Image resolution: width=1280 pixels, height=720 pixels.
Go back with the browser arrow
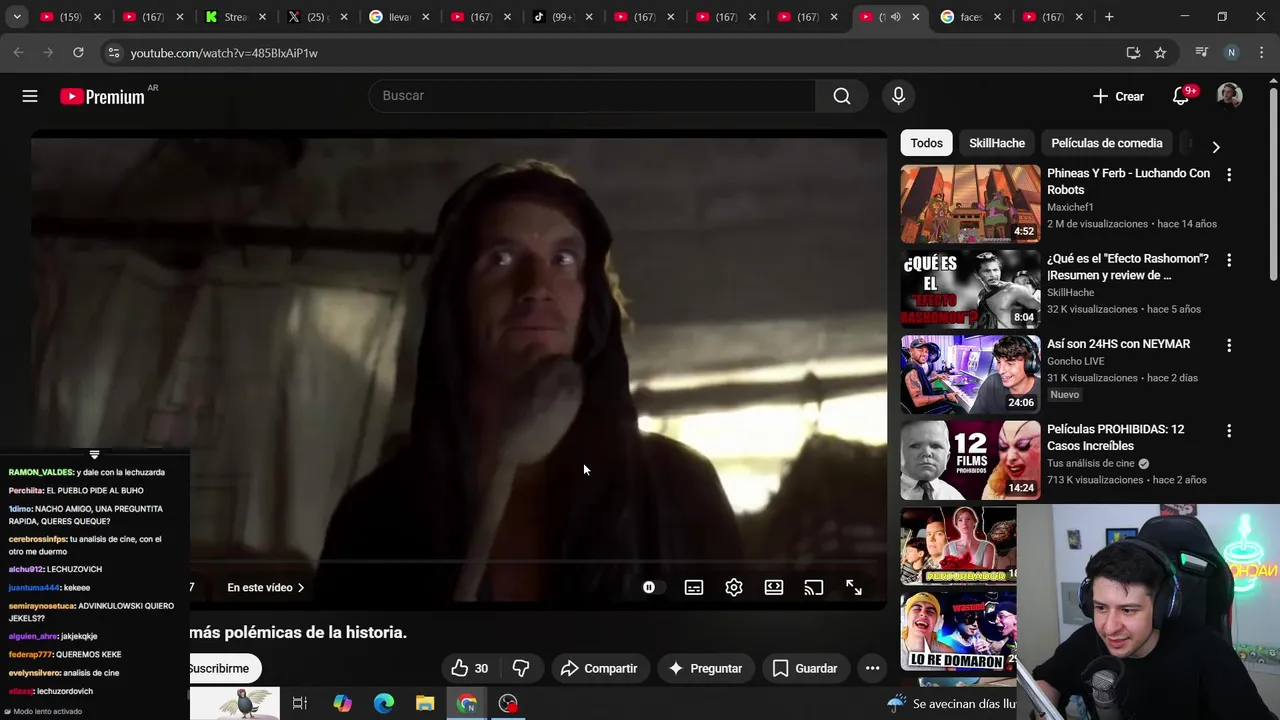(x=18, y=53)
